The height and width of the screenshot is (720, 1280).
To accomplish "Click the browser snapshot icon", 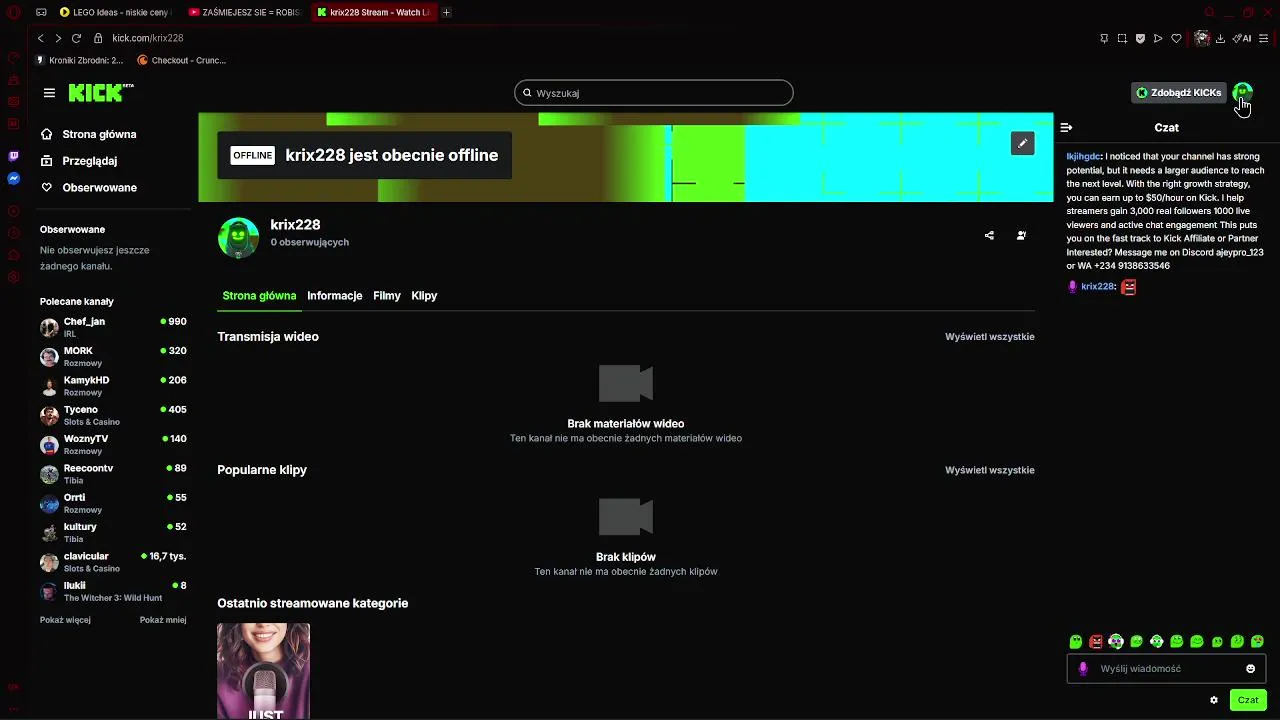I will [x=1122, y=38].
